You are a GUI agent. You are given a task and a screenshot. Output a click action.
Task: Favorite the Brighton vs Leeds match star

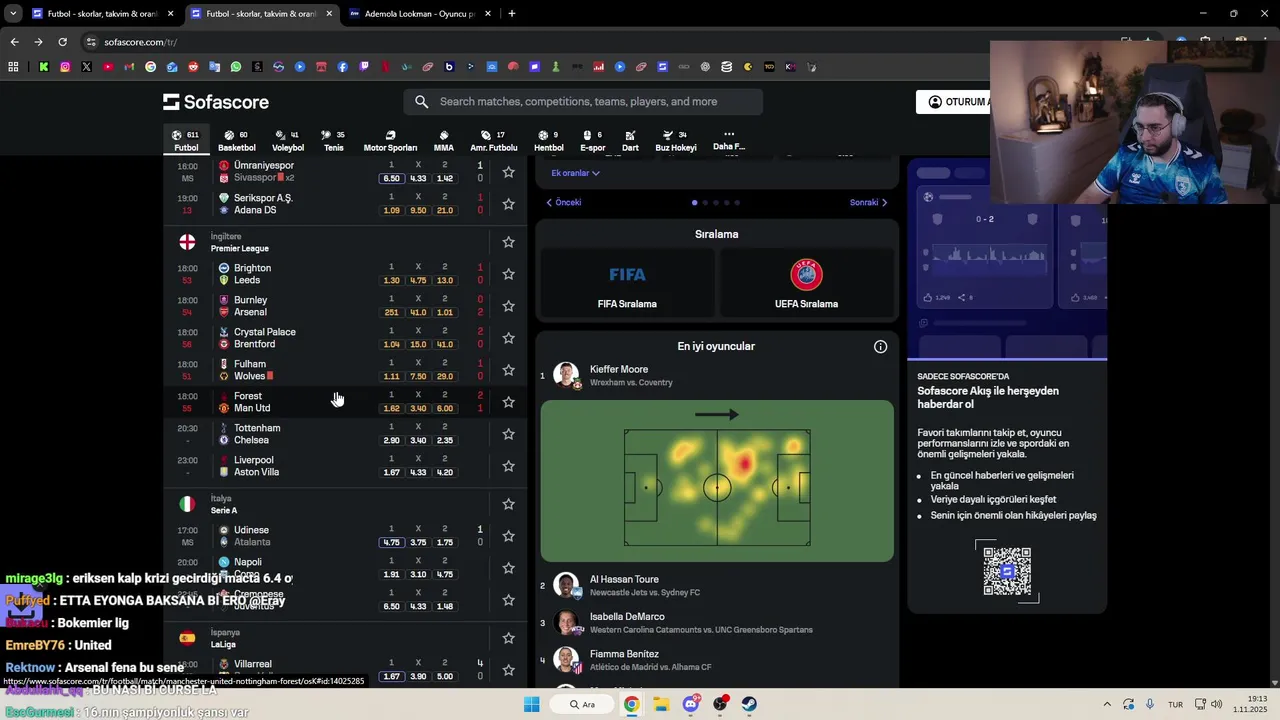pyautogui.click(x=508, y=274)
